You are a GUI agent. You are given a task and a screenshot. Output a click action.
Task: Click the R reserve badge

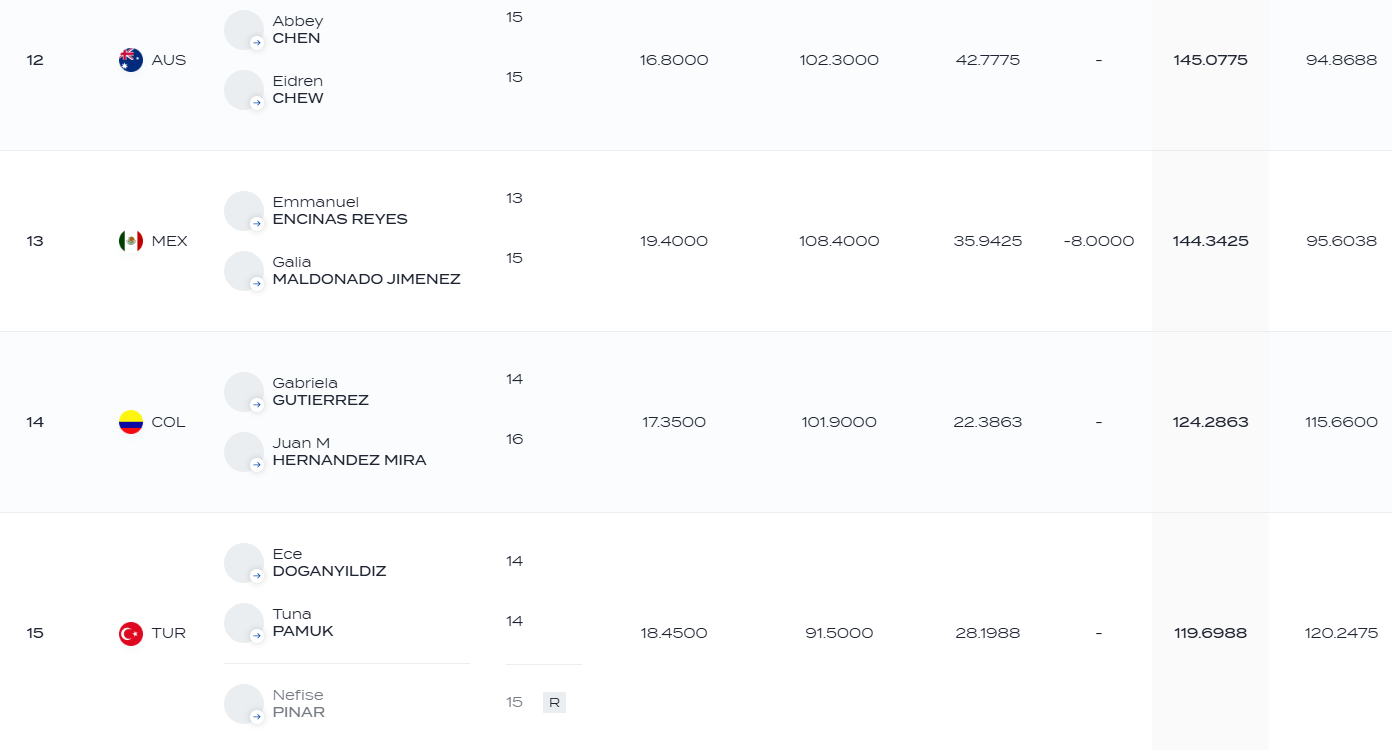[x=554, y=702]
